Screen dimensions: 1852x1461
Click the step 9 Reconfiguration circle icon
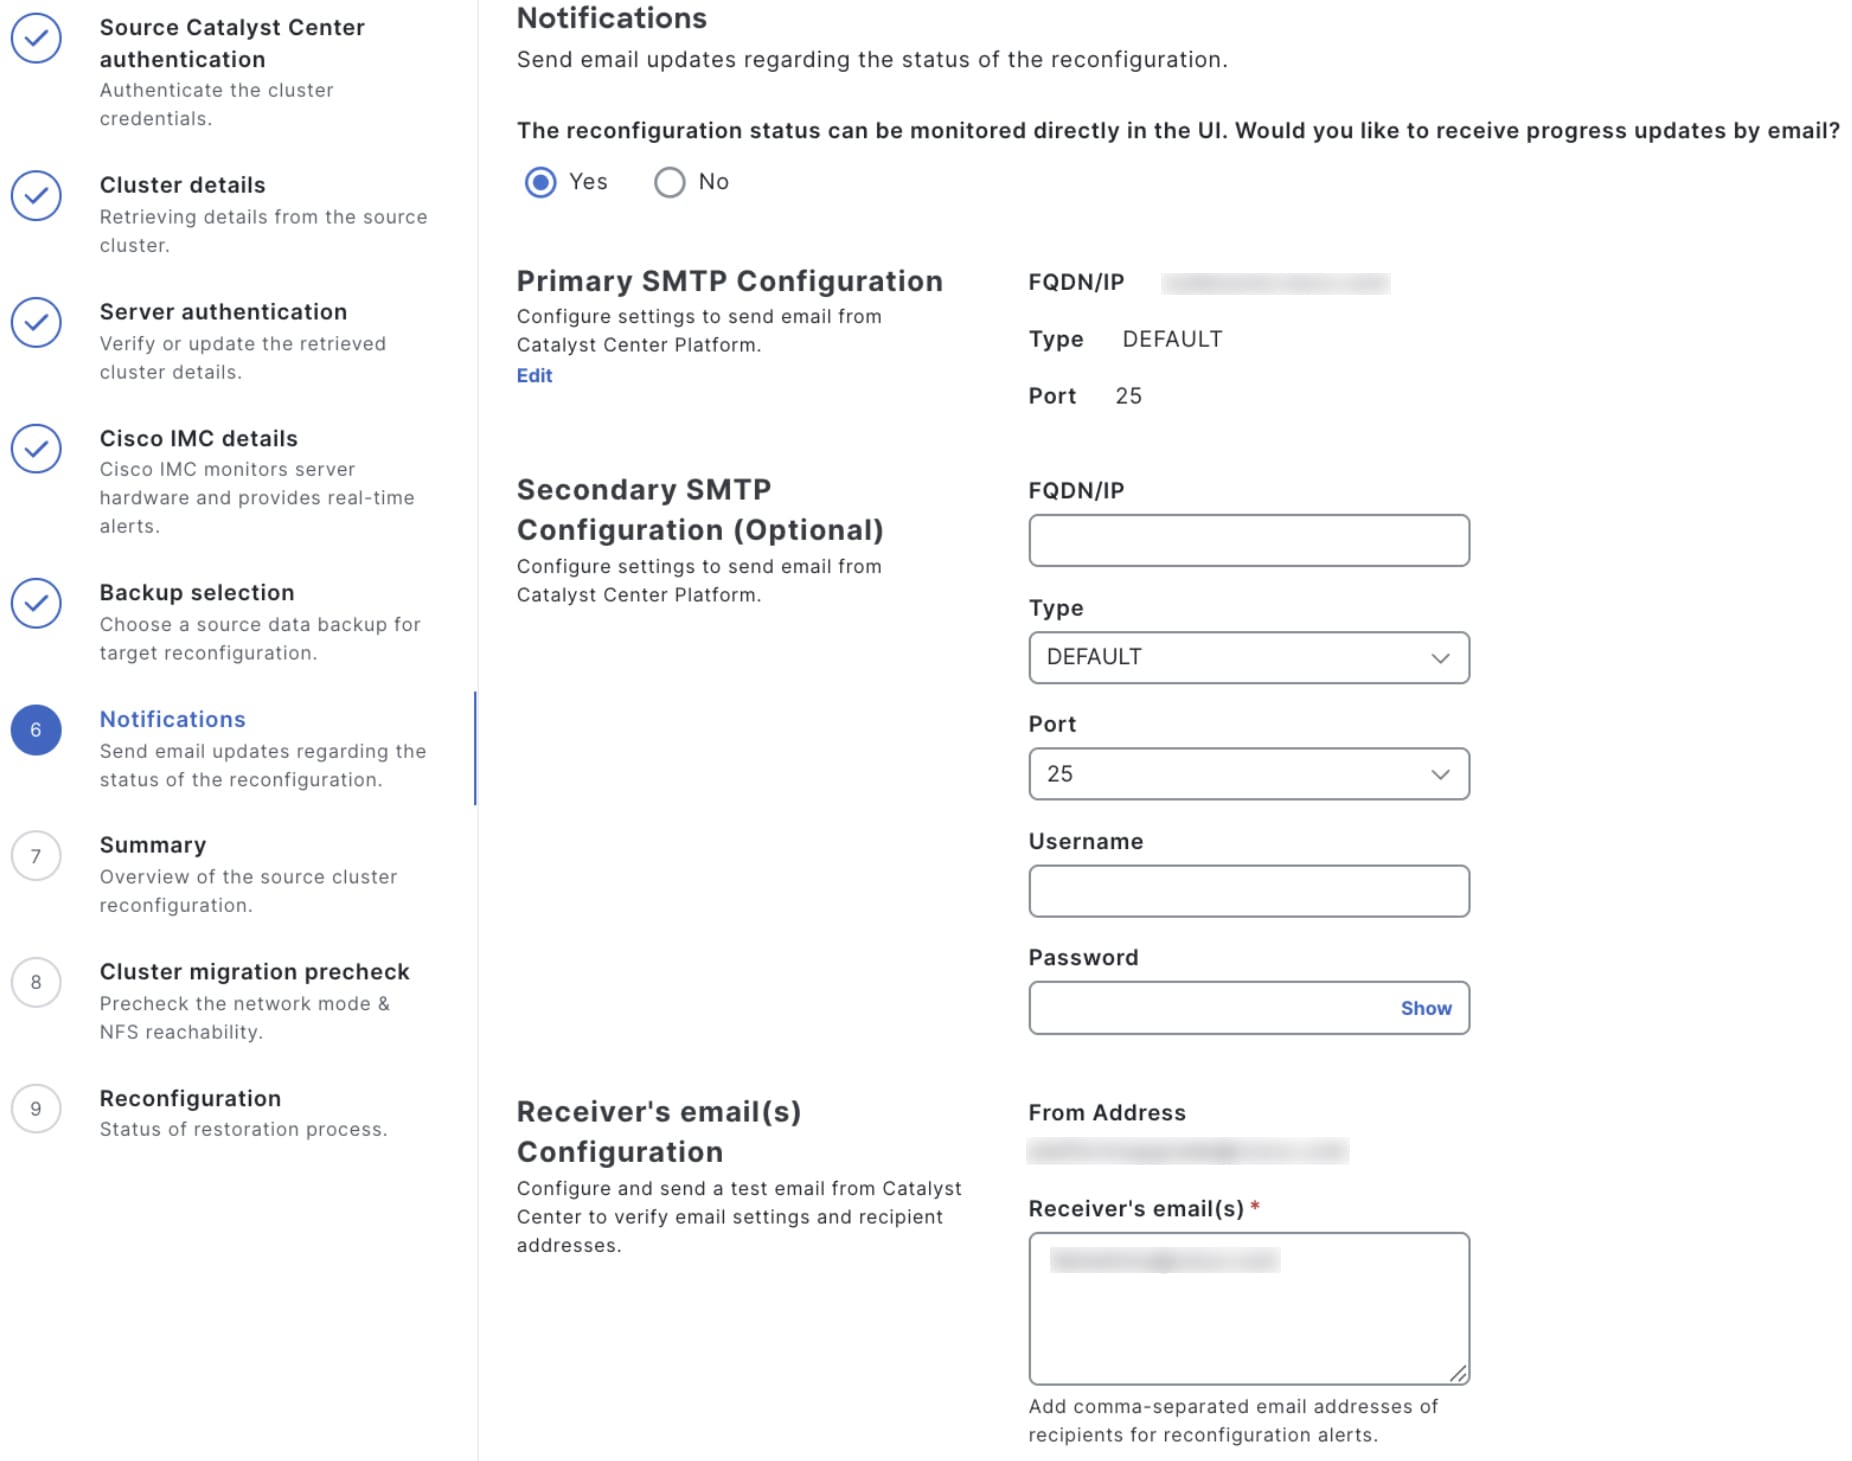(36, 1109)
